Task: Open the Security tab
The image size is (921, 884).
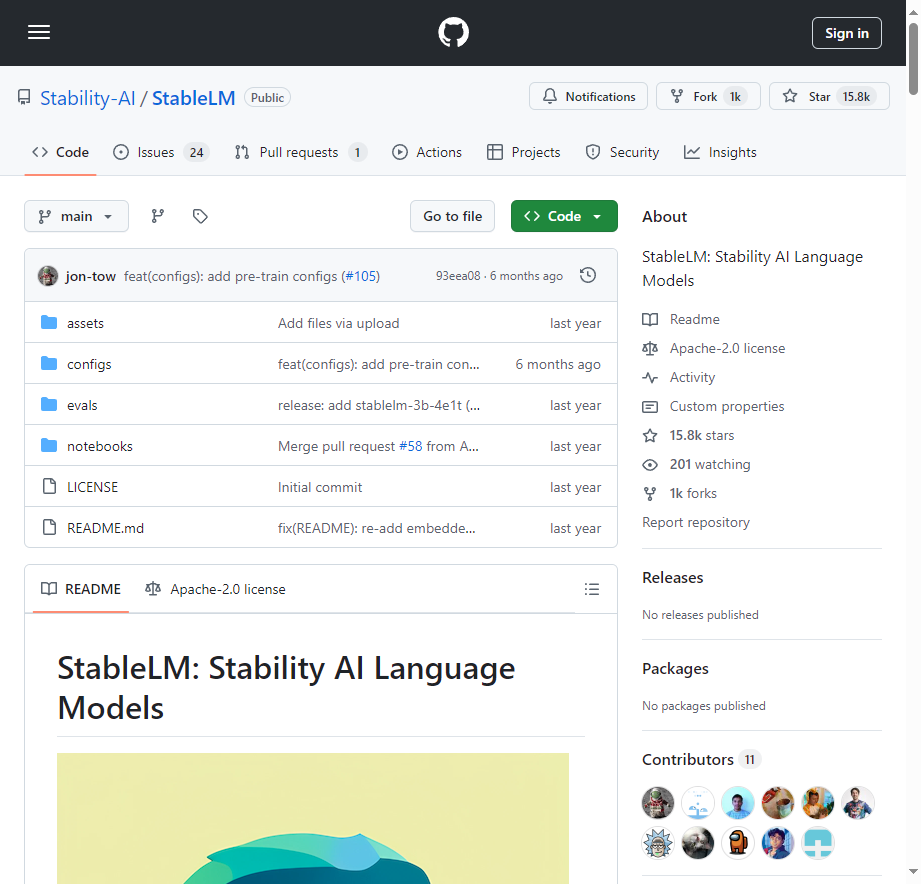Action: point(623,152)
